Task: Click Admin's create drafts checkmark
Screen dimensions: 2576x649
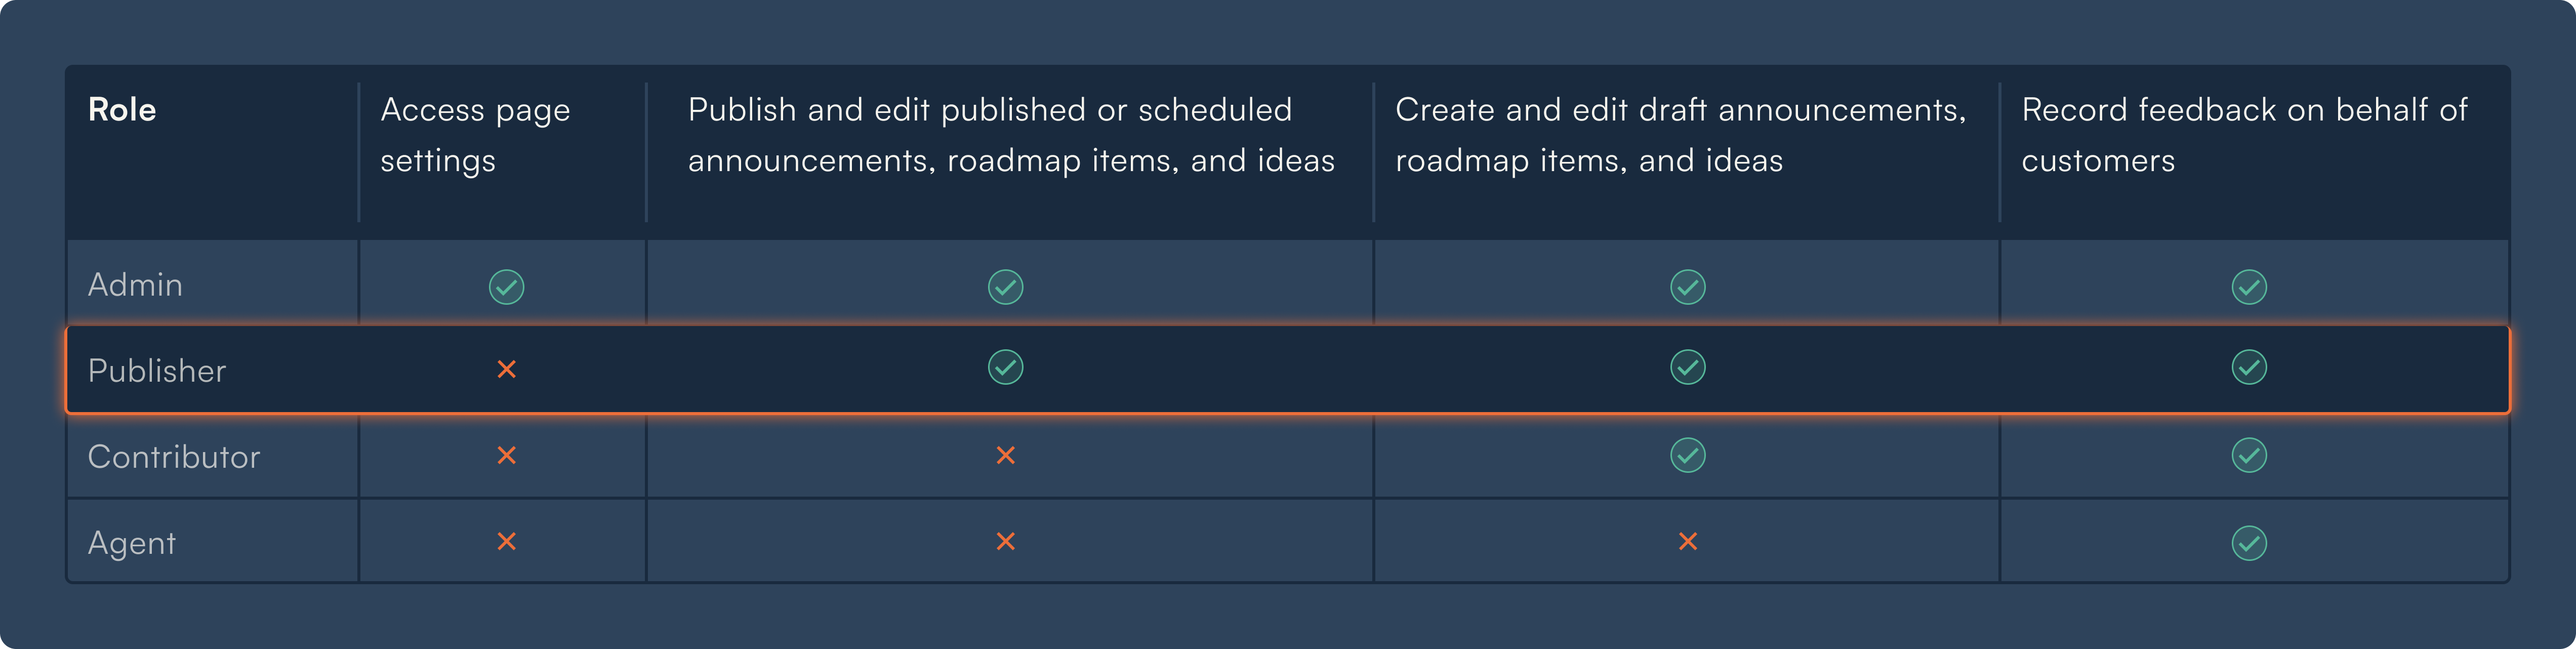Action: click(x=1687, y=287)
